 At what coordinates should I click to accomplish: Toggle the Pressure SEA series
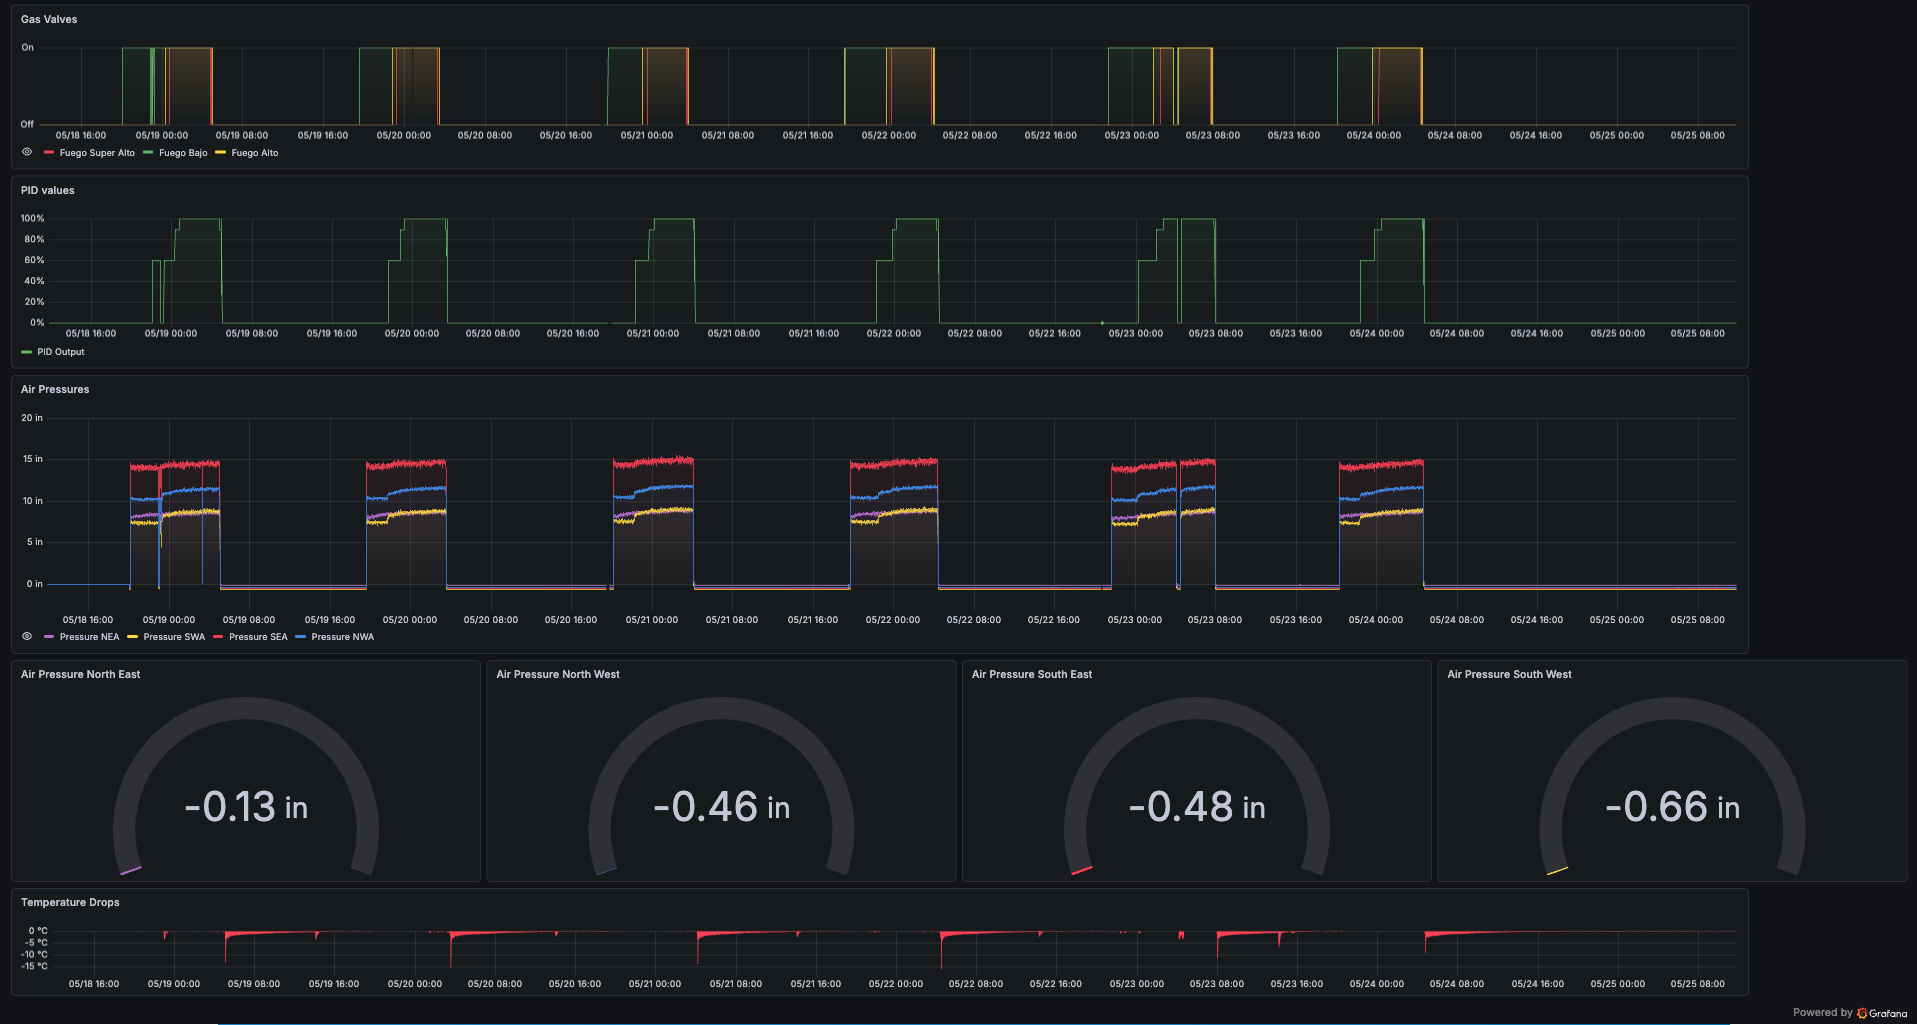point(258,637)
